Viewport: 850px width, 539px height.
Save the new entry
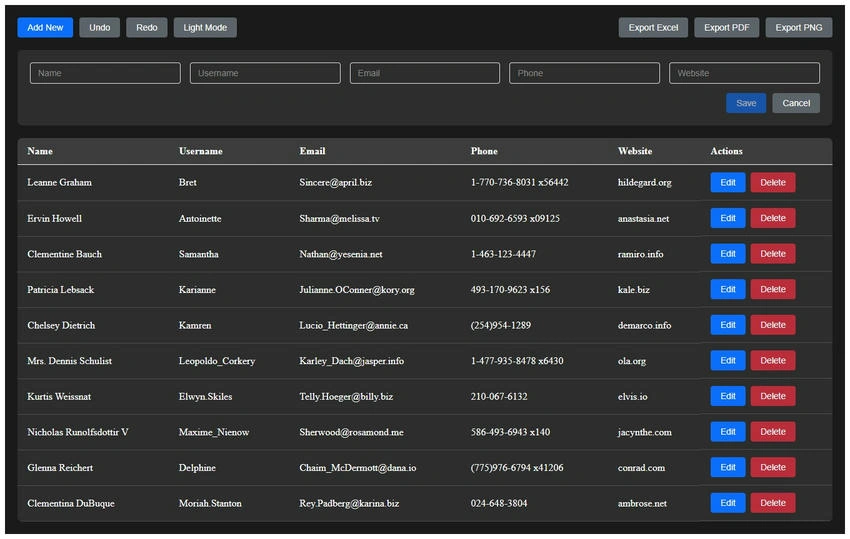coord(746,103)
